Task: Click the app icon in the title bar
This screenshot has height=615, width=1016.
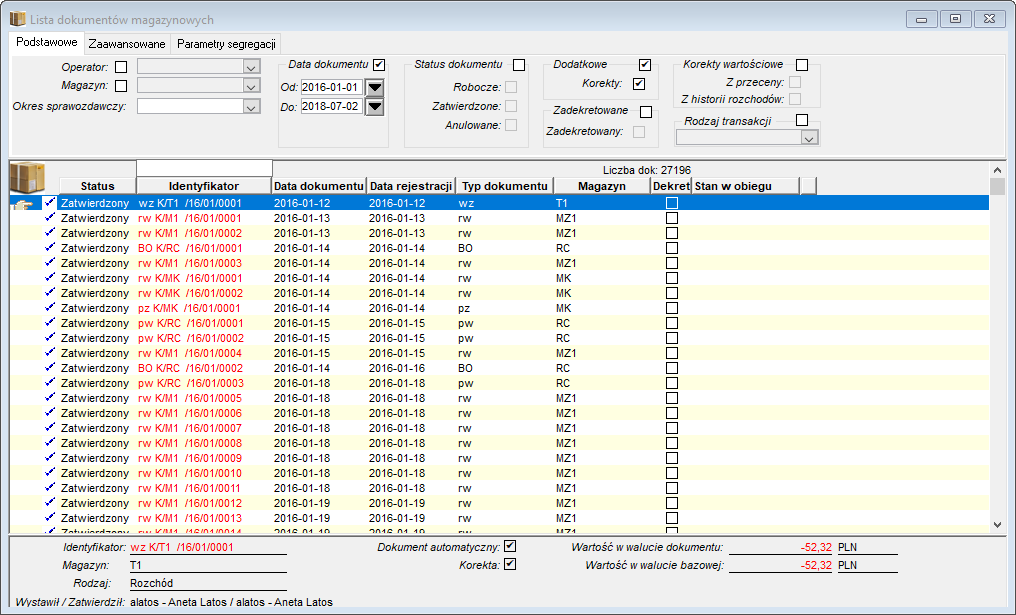Action: point(17,19)
